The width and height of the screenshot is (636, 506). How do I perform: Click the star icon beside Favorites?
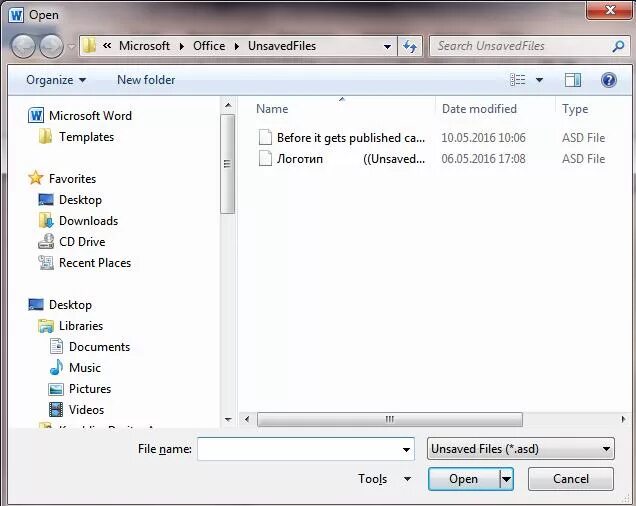(36, 178)
